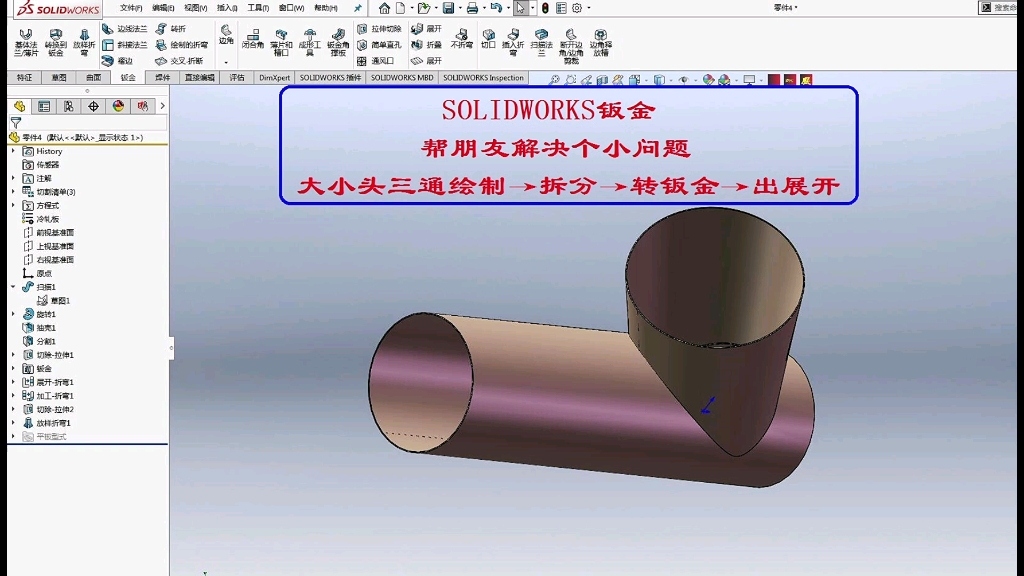Select the Forming Tool (成形工具) icon
The width and height of the screenshot is (1024, 576).
coord(310,42)
